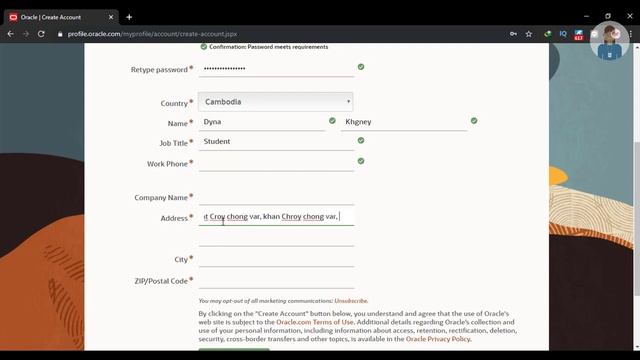Focus the ZIP/Postal Code input field
Viewport: 640px width, 360px height.
(276, 280)
